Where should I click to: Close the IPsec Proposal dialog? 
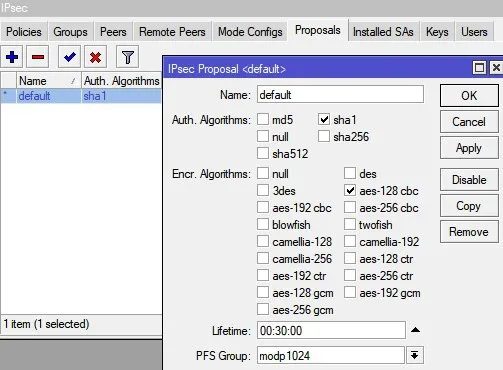(496, 68)
